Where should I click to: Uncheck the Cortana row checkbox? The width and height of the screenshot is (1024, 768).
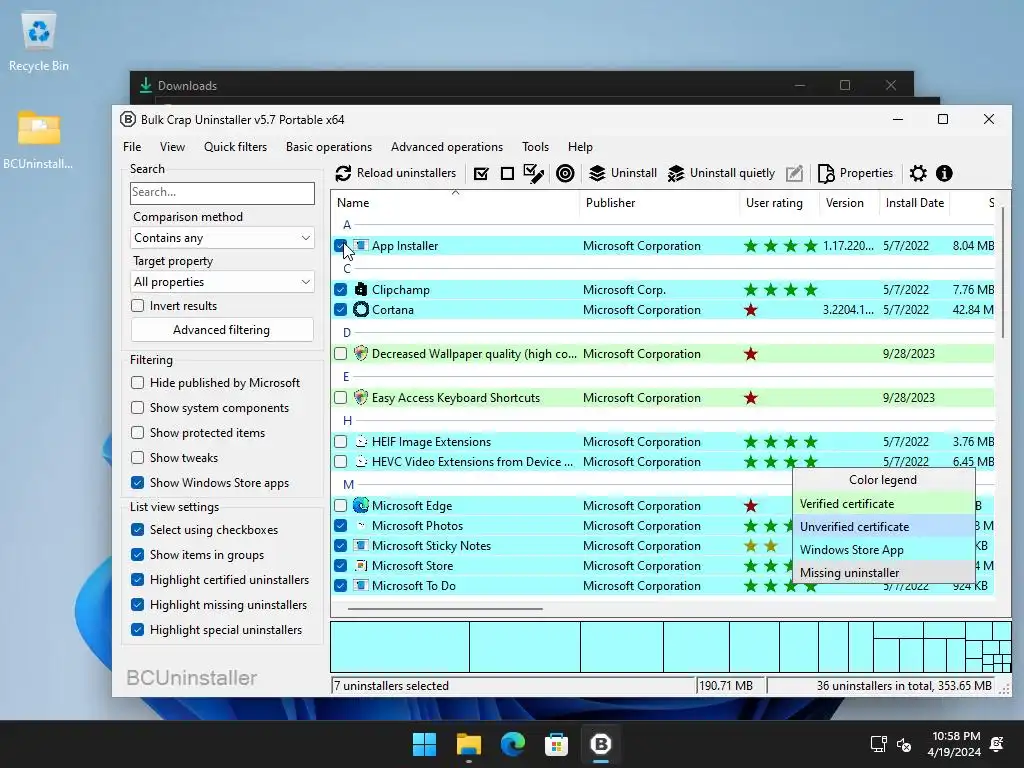[340, 310]
